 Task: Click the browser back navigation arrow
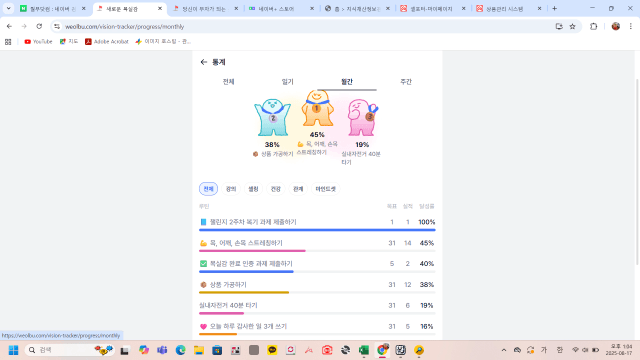point(9,27)
